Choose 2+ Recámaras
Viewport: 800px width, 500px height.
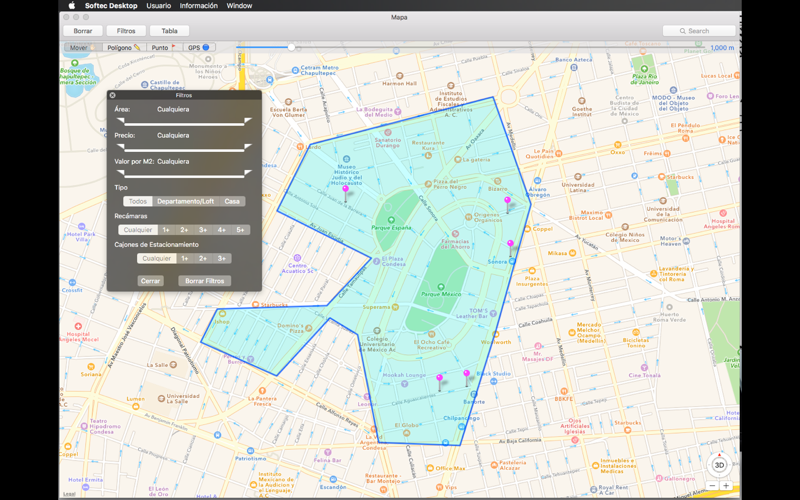click(184, 230)
